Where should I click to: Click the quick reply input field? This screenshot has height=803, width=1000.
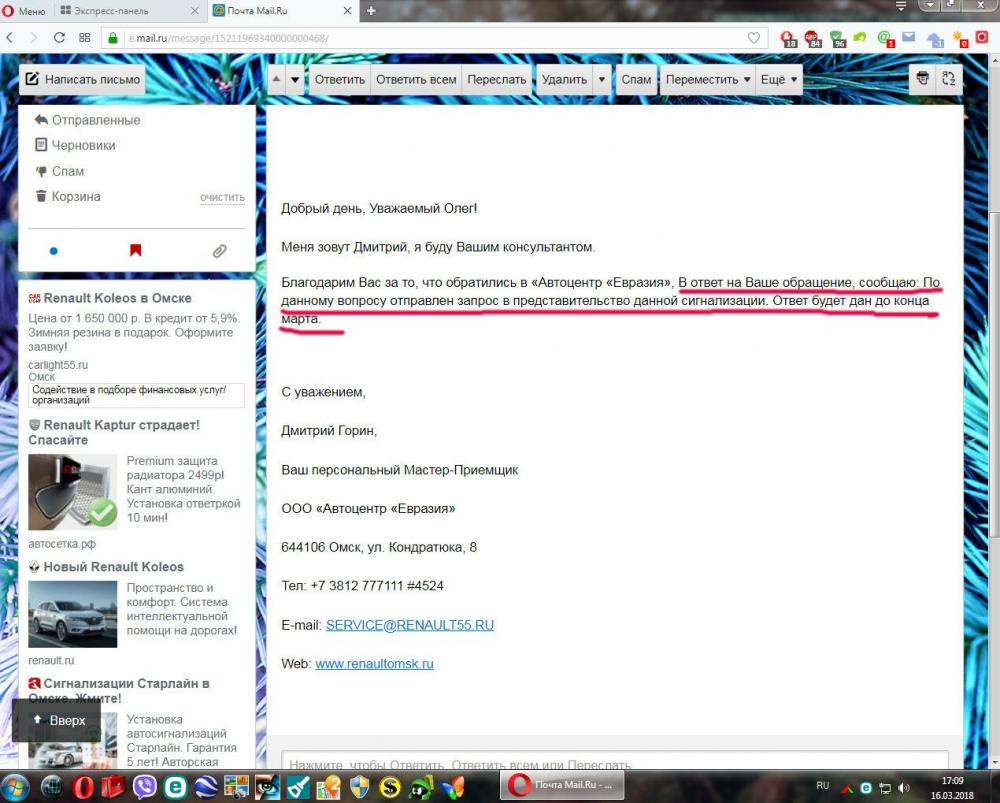coord(615,761)
